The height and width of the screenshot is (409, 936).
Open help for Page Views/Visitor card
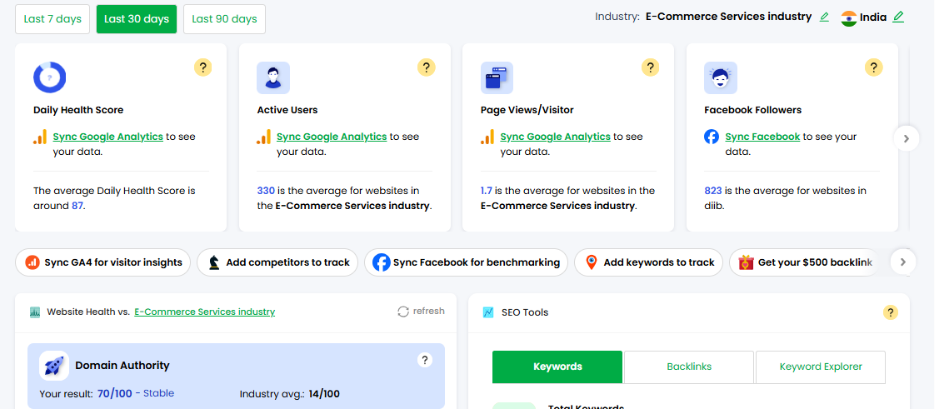[x=650, y=68]
